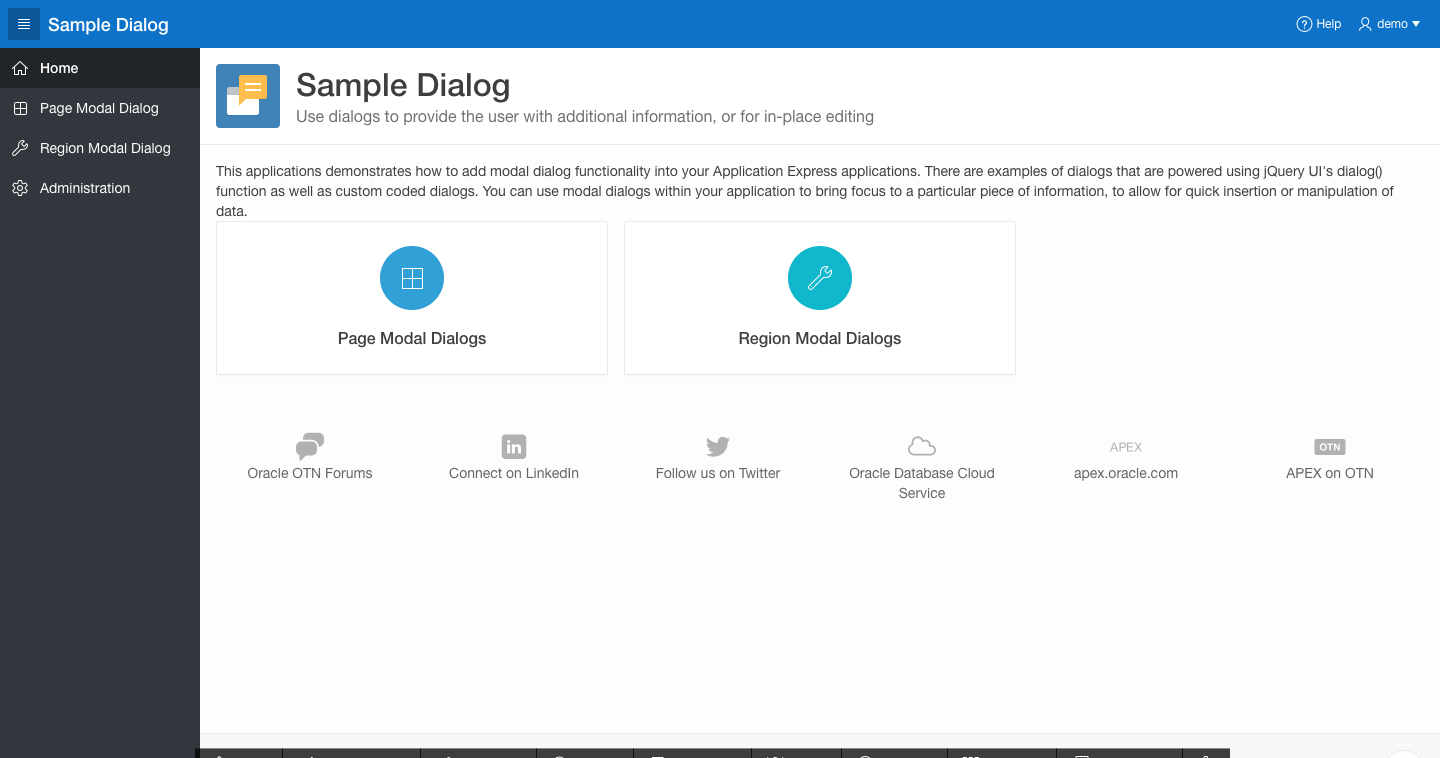The width and height of the screenshot is (1440, 758).
Task: Click the teal wrench circle icon
Action: [x=820, y=278]
